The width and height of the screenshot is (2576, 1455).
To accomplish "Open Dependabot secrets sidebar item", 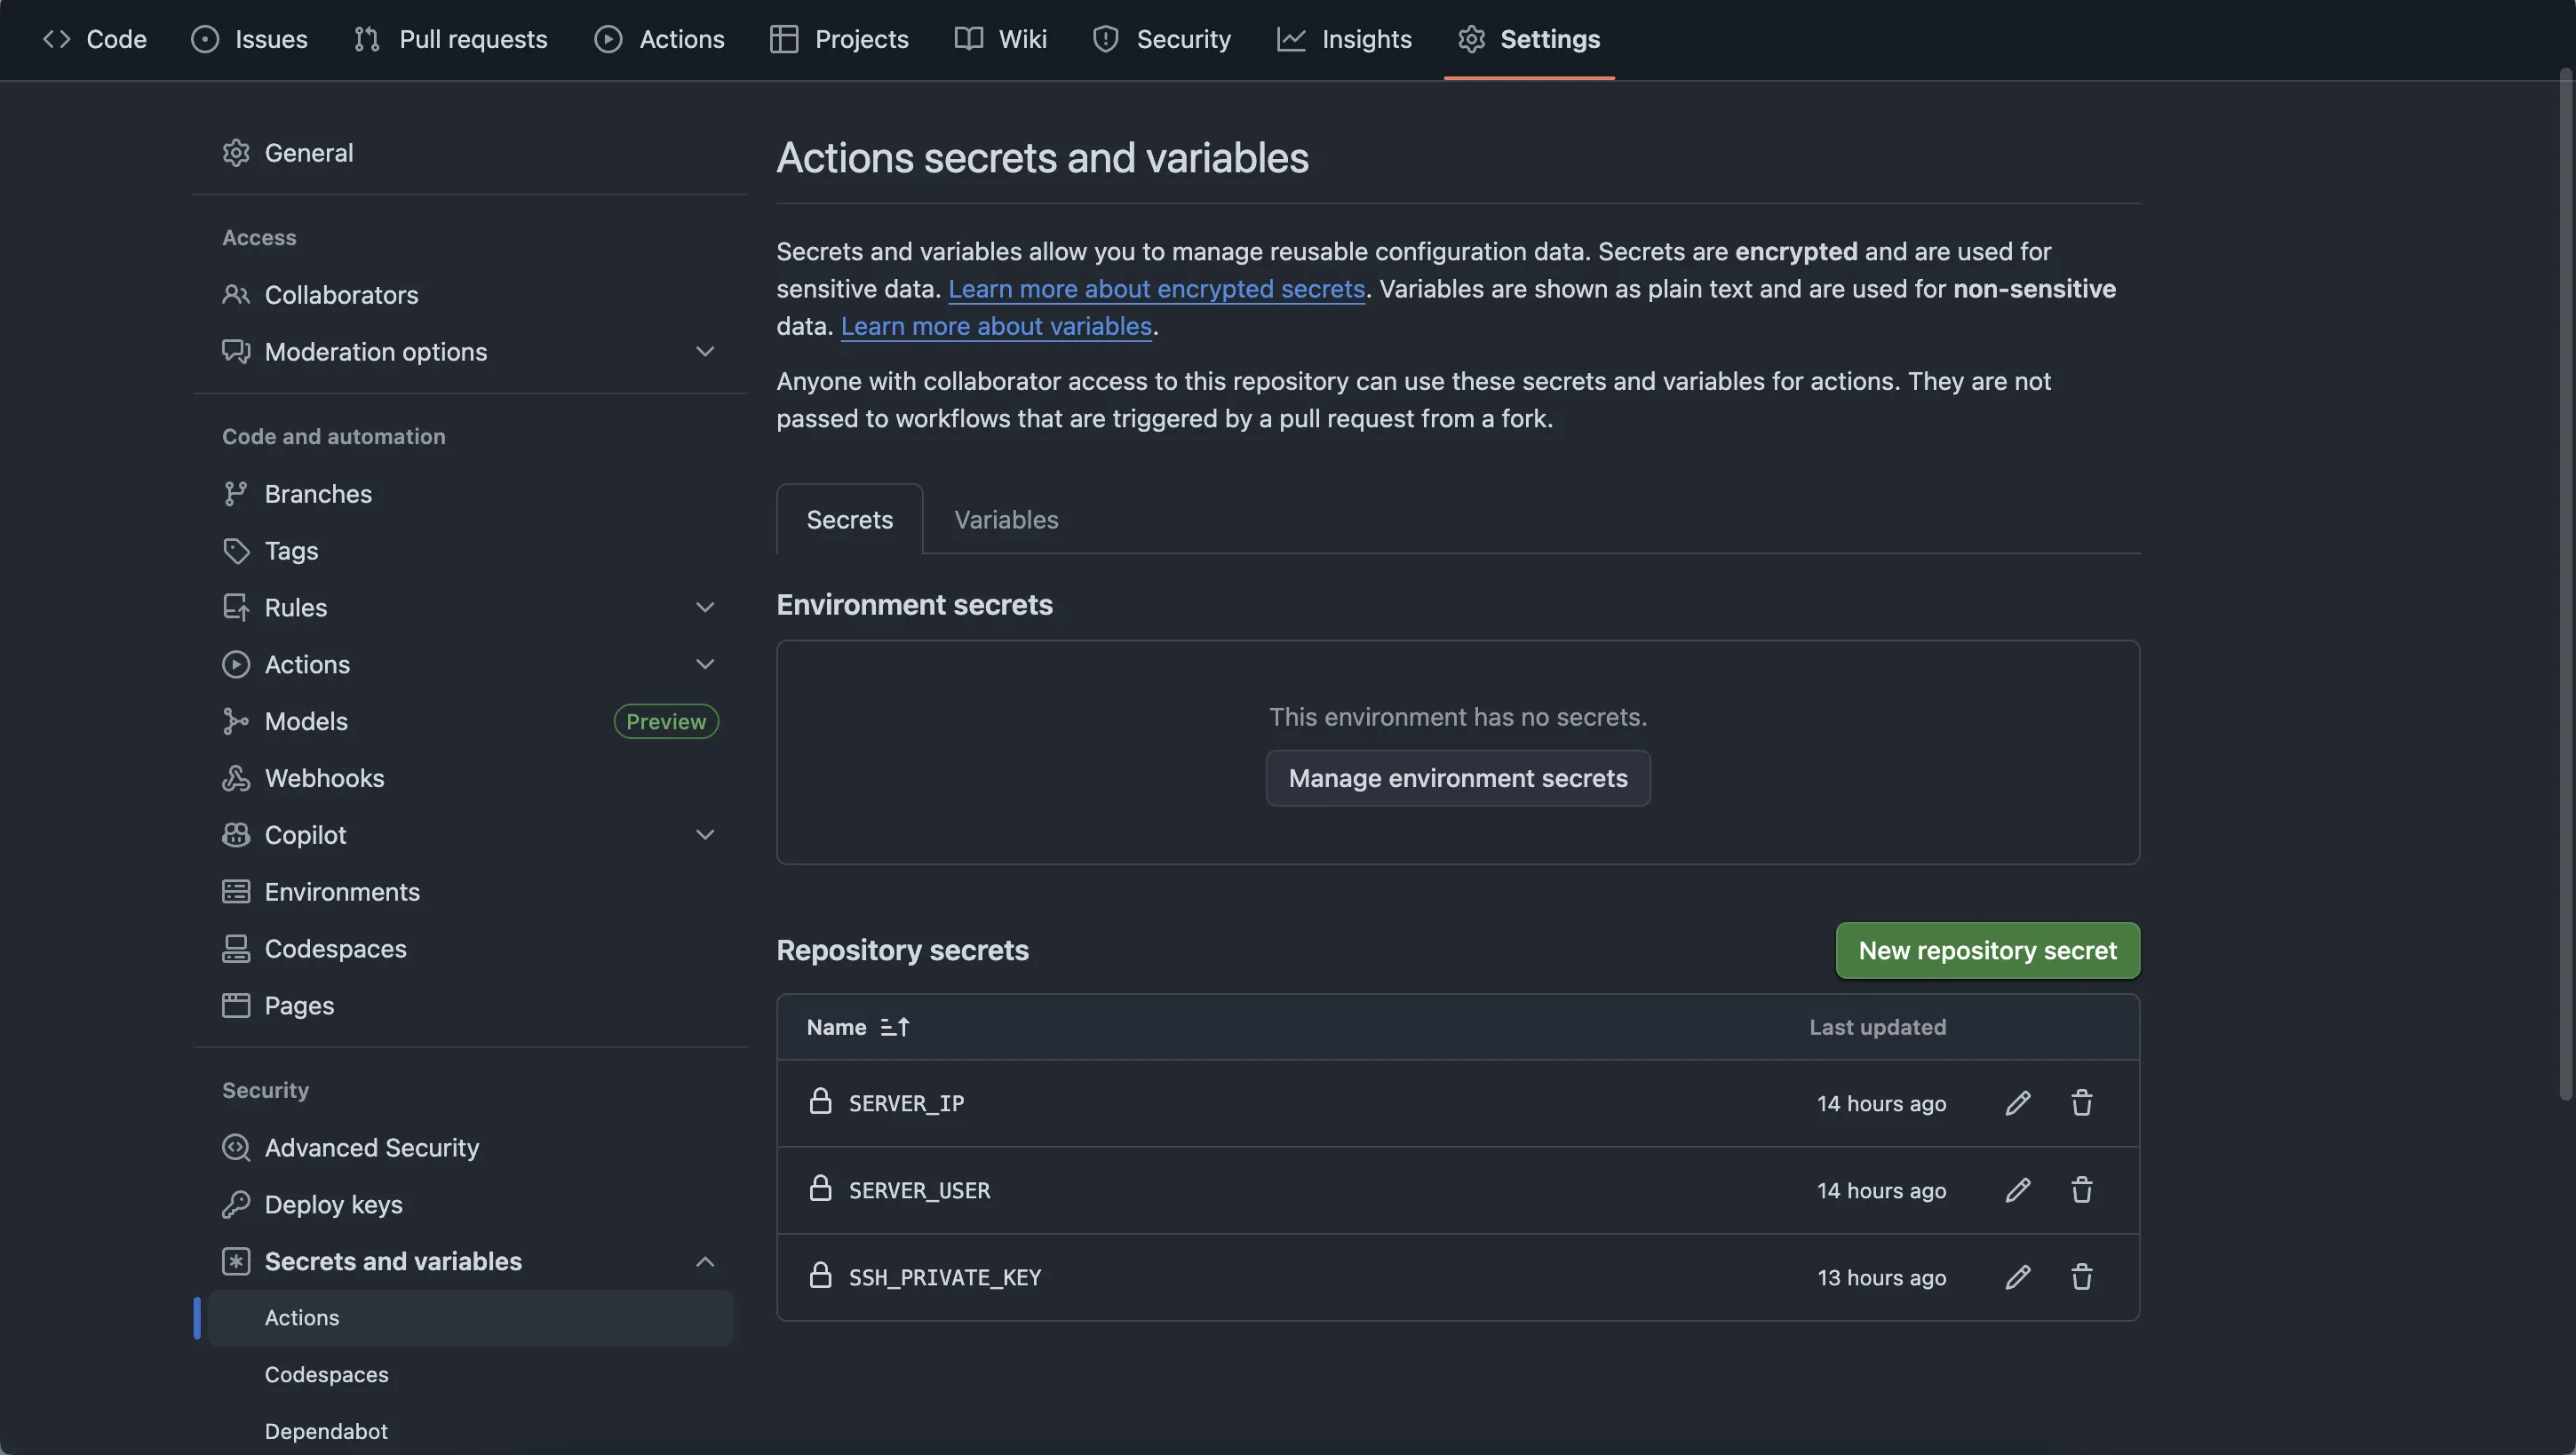I will [x=470, y=1432].
